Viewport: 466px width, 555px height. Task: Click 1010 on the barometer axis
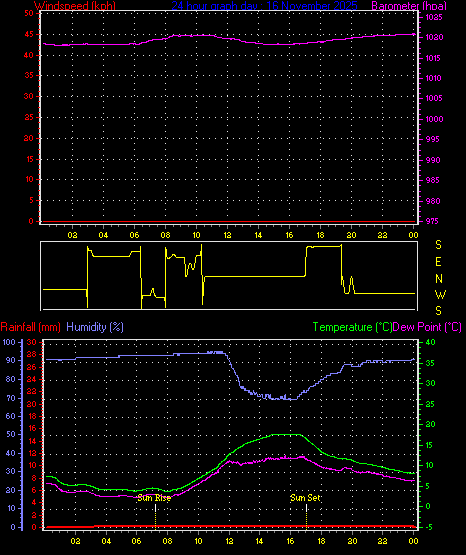433,78
